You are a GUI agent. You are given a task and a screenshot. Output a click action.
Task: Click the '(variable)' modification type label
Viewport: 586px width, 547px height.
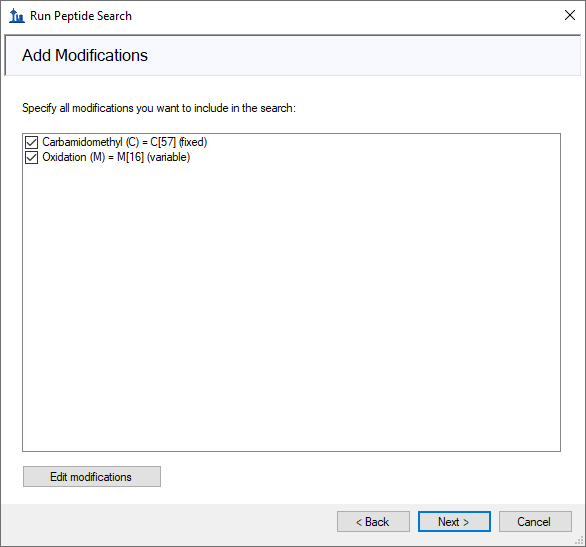(169, 157)
